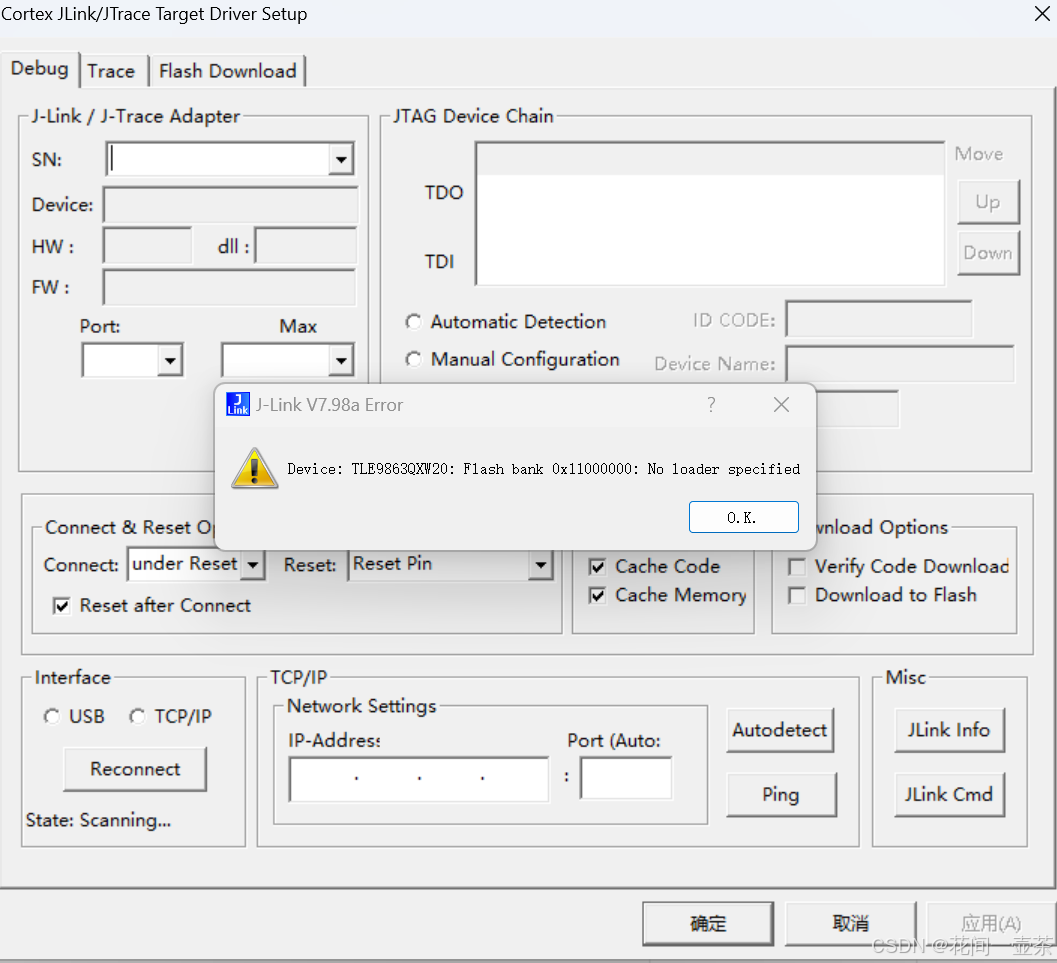Click the dll version field
This screenshot has width=1057, height=963.
[306, 245]
